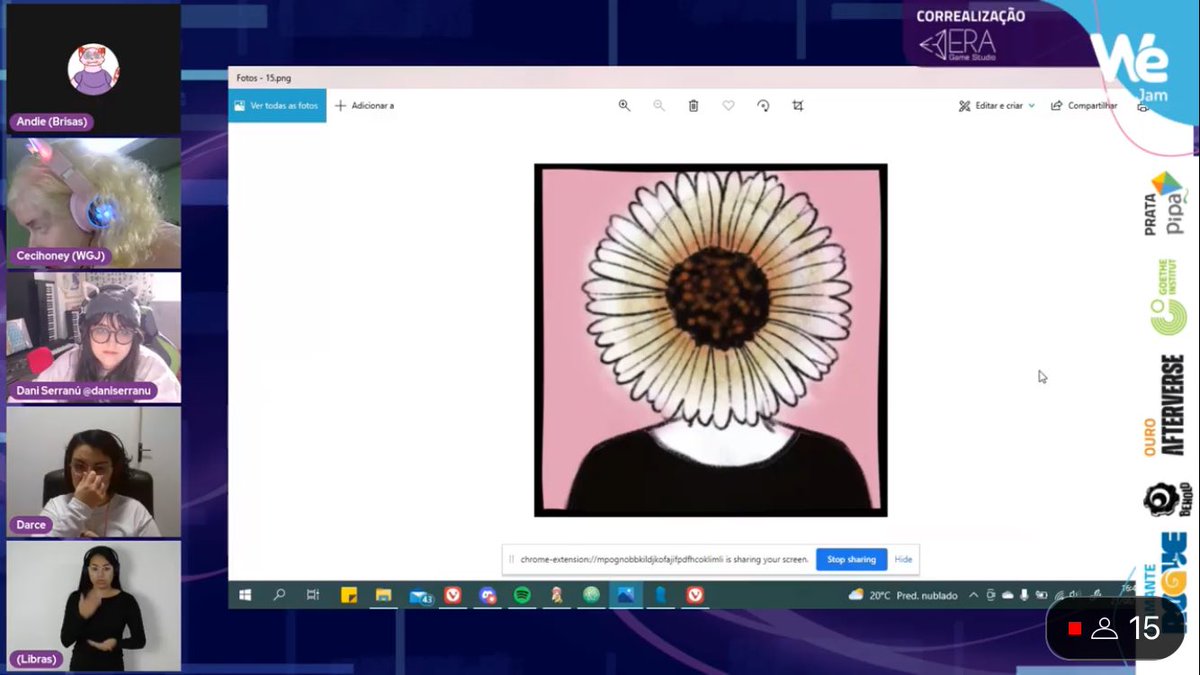This screenshot has width=1200, height=675.
Task: Select the crop tool icon
Action: (x=797, y=105)
